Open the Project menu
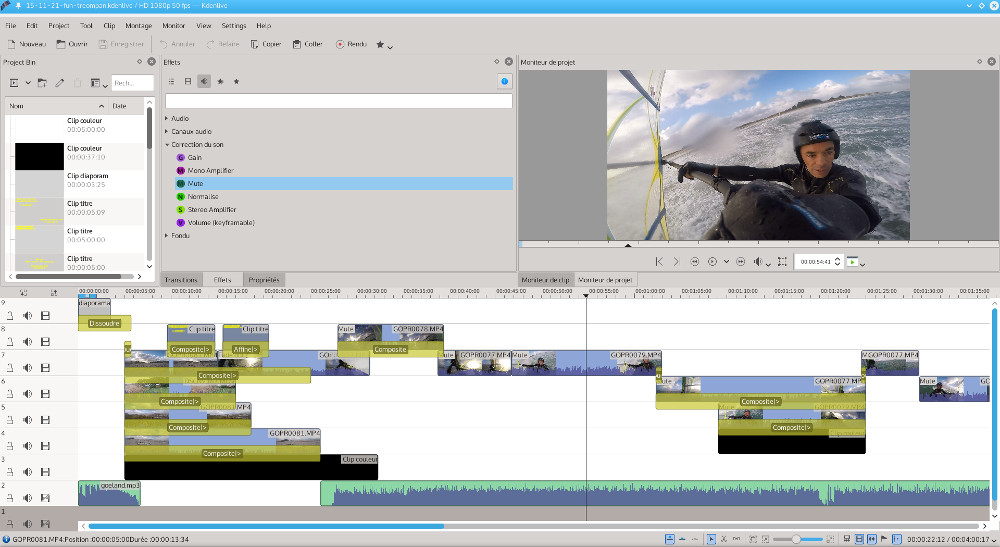1000x547 pixels. tap(59, 26)
